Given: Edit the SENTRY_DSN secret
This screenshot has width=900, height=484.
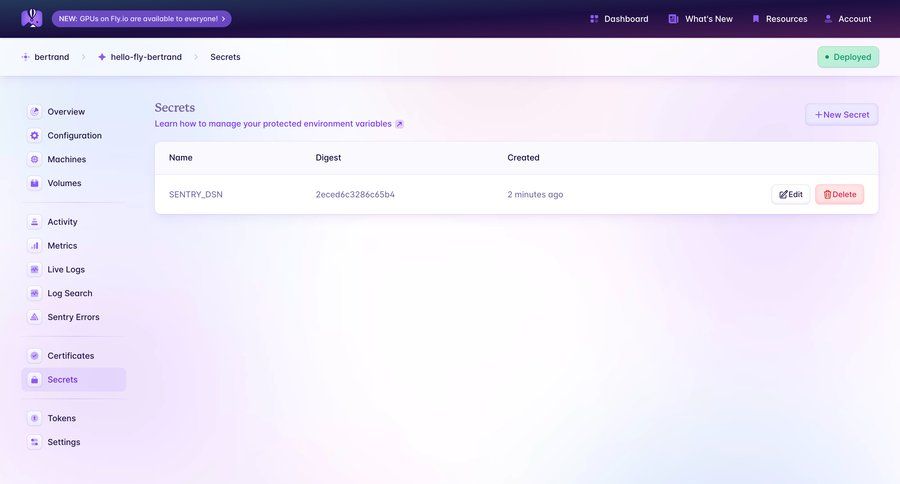Looking at the screenshot, I should (790, 194).
